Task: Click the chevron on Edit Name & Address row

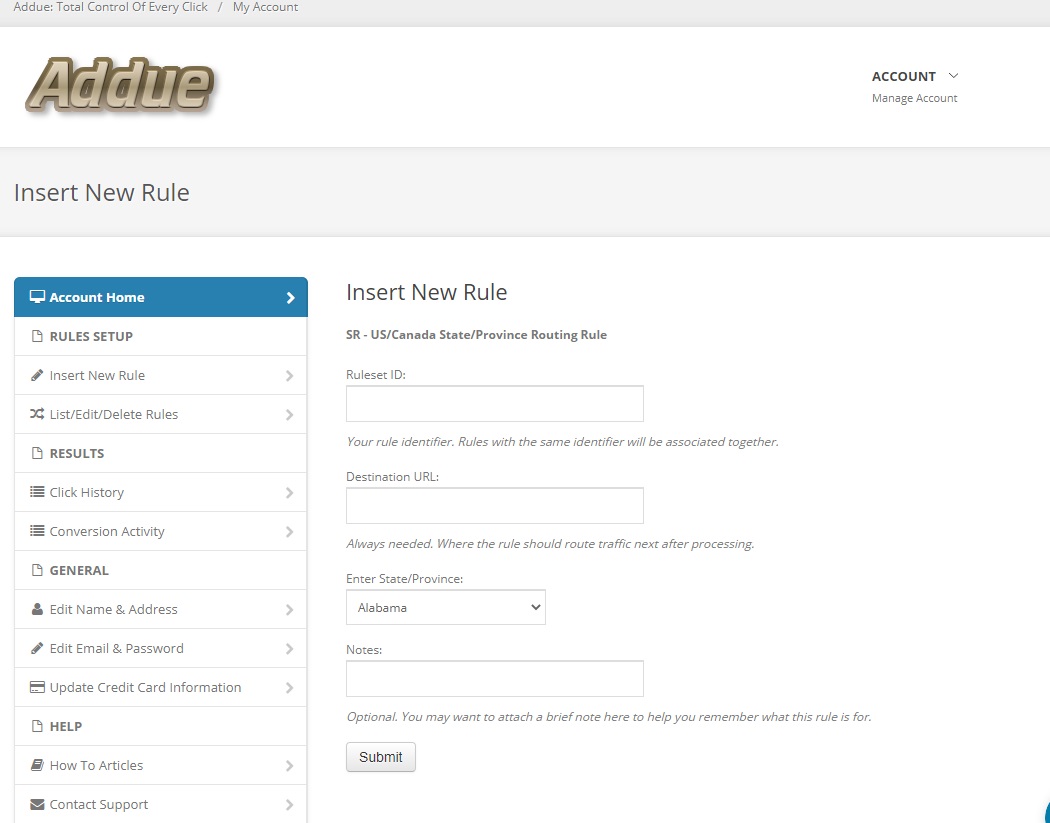Action: 289,609
